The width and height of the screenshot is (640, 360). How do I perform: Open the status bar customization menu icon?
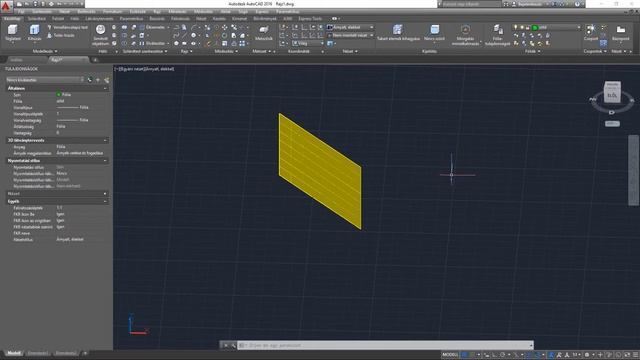636,355
